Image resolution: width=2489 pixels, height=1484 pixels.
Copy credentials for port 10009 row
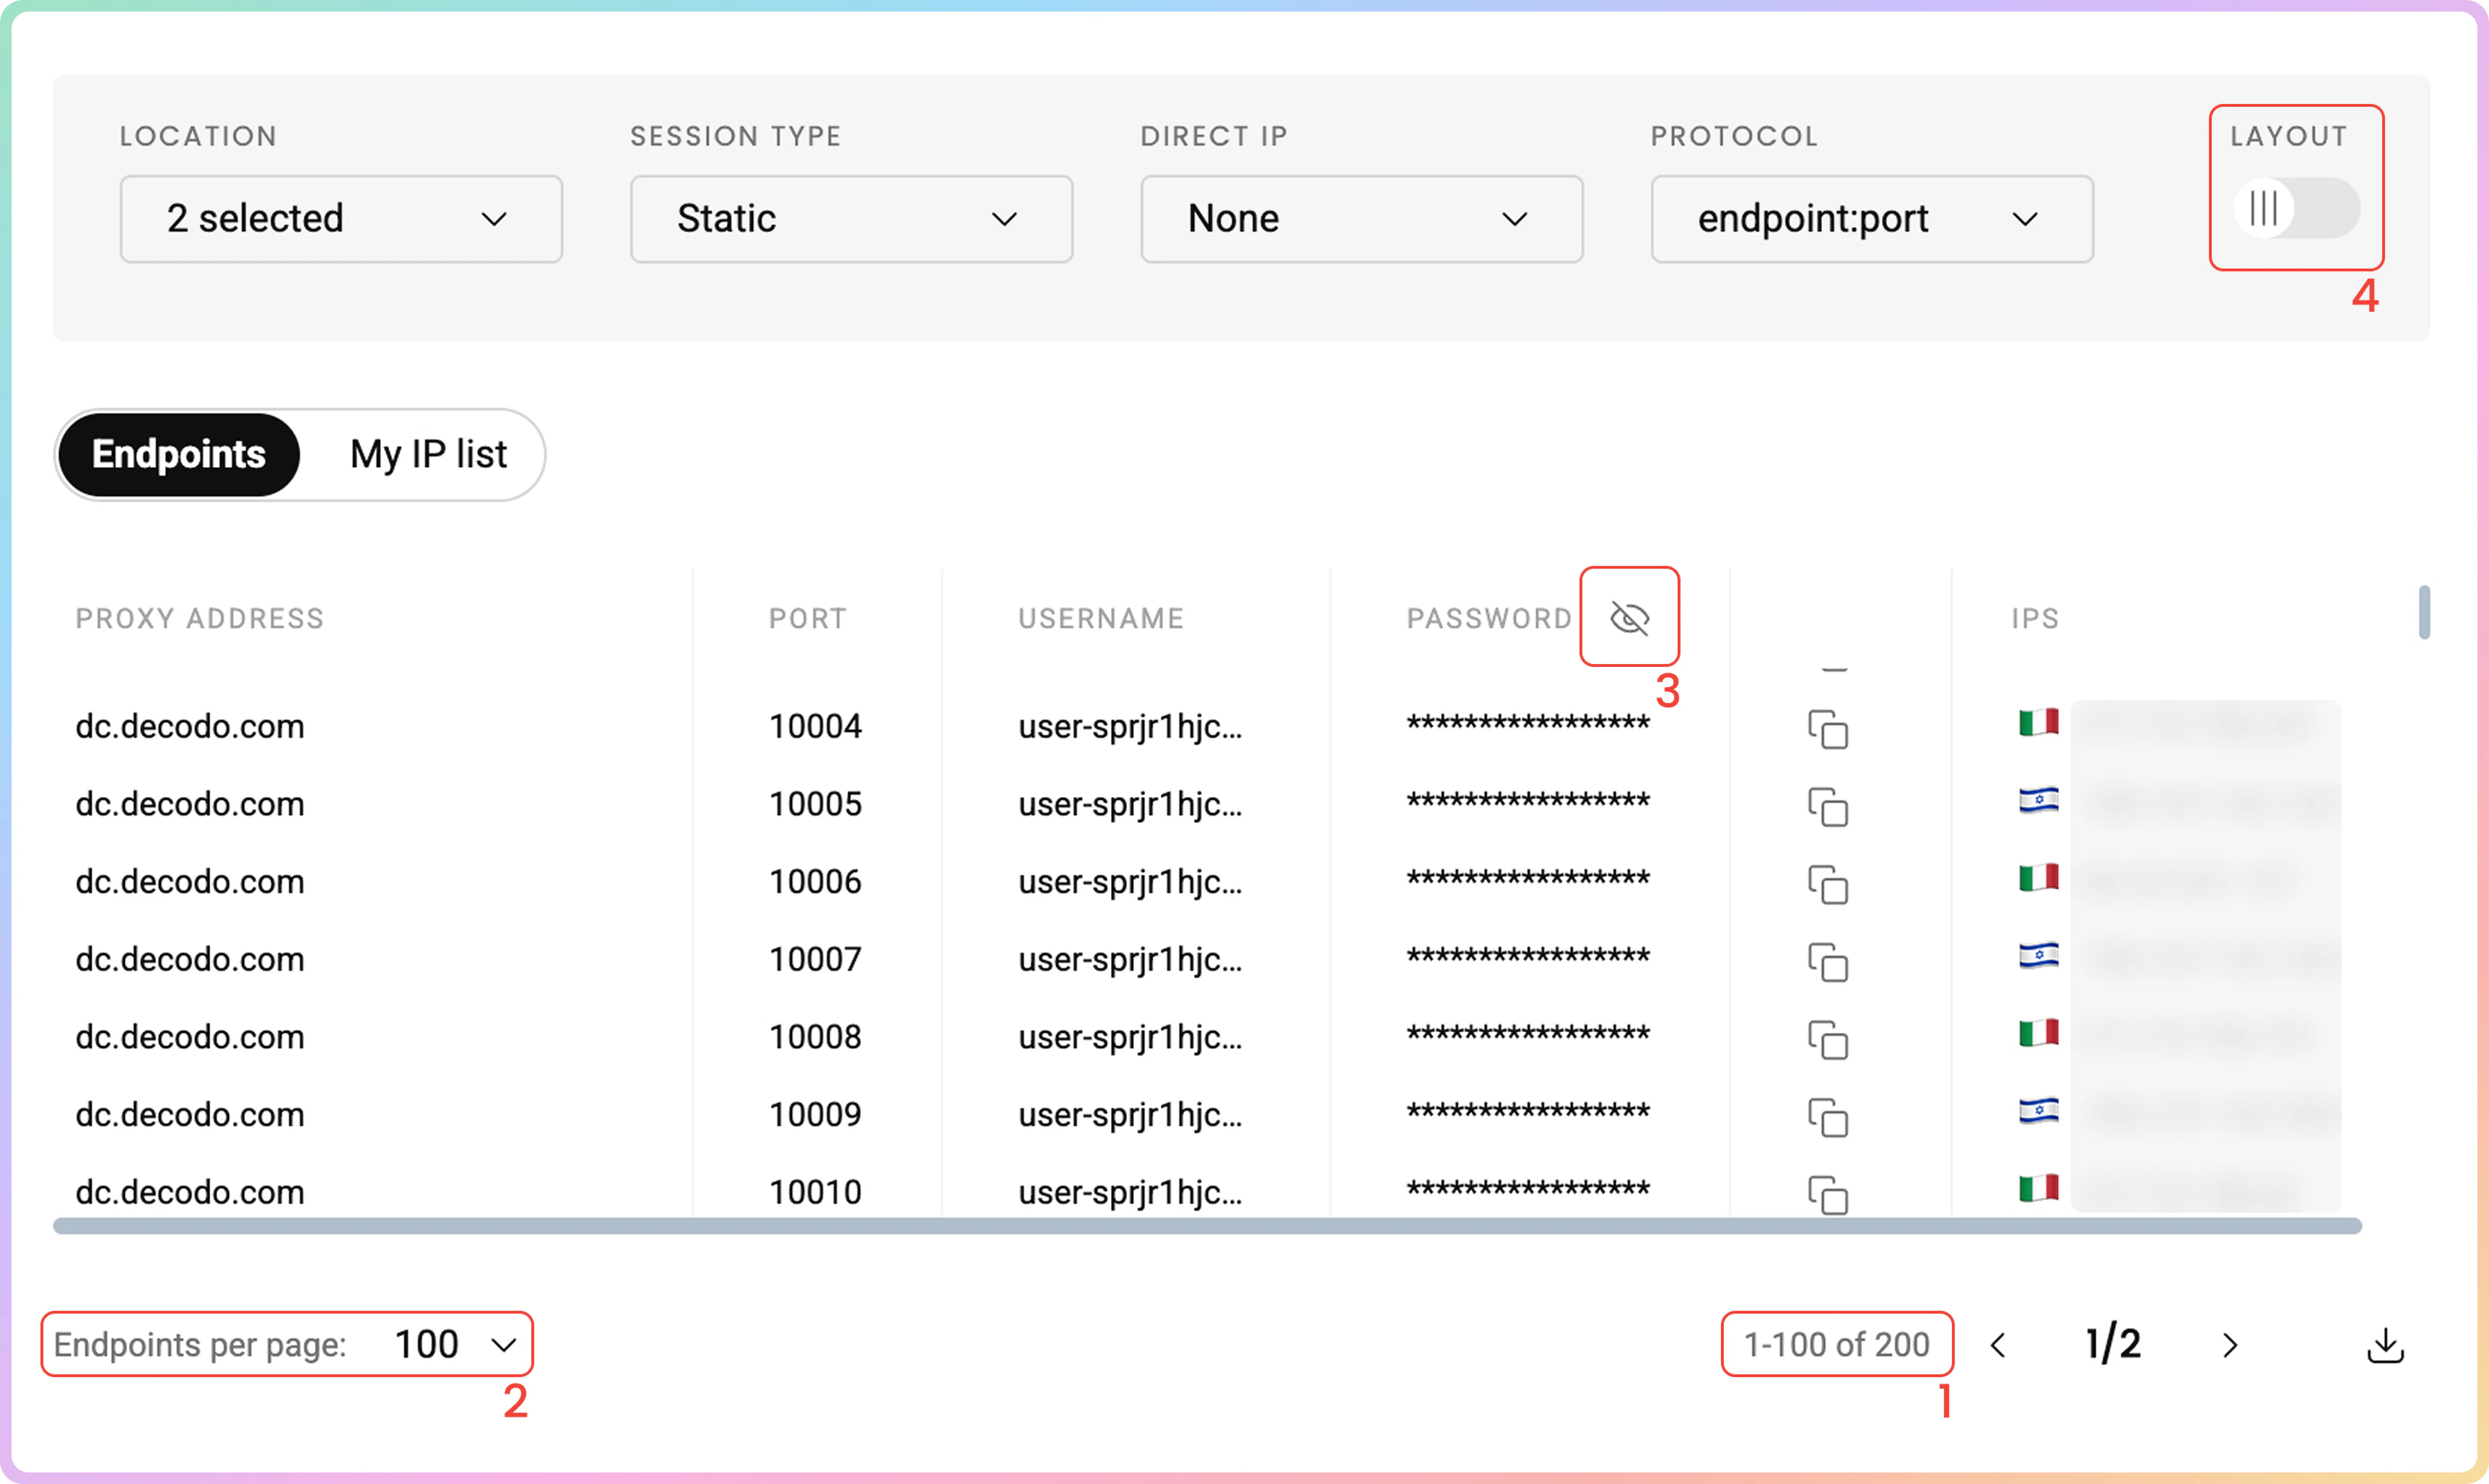coord(1827,1118)
